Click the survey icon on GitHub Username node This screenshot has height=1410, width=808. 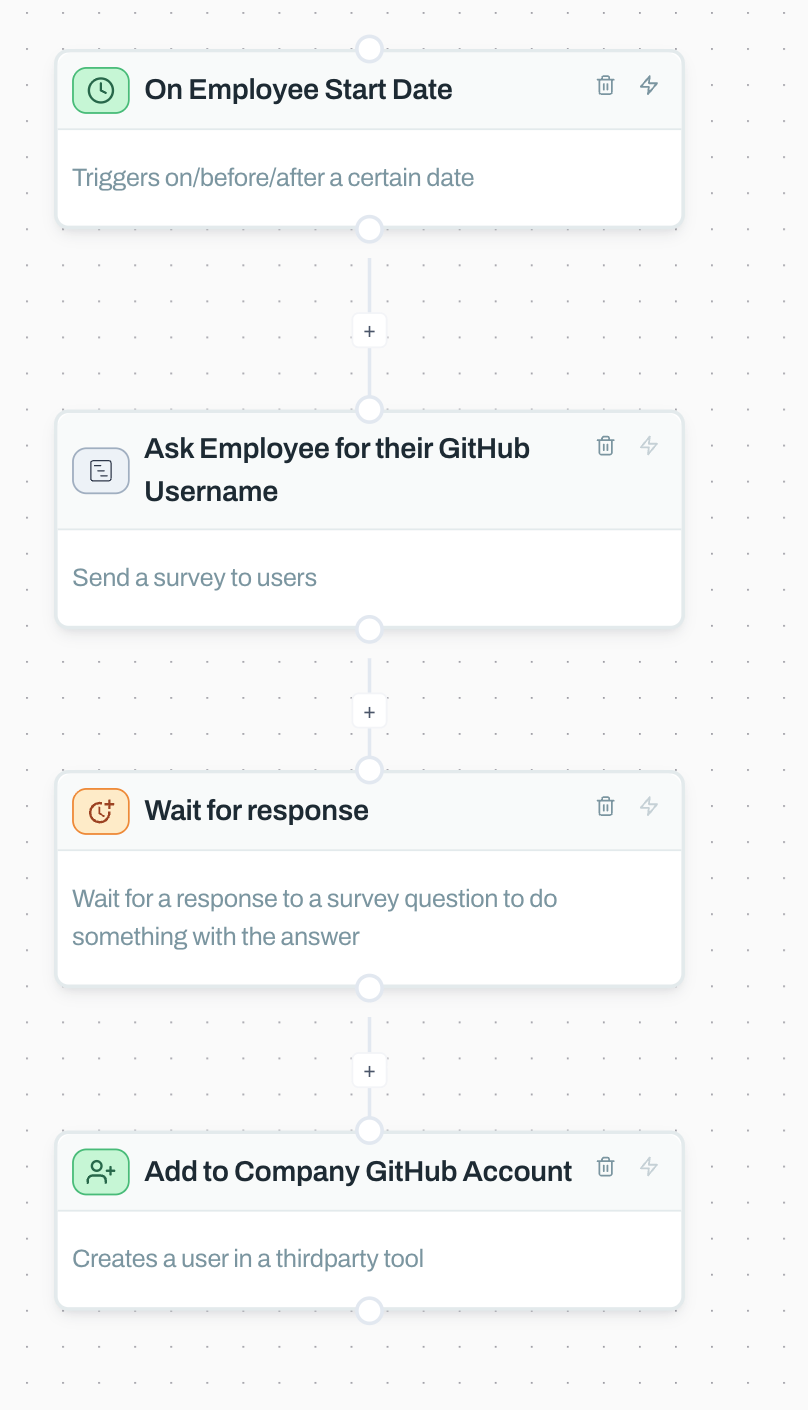tap(101, 470)
